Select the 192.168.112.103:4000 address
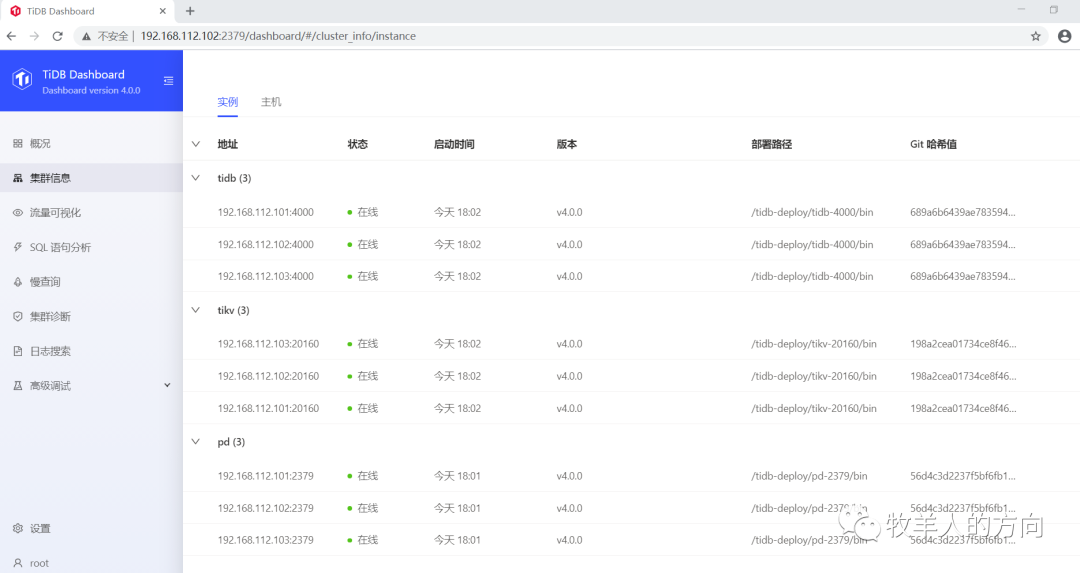 click(x=266, y=276)
